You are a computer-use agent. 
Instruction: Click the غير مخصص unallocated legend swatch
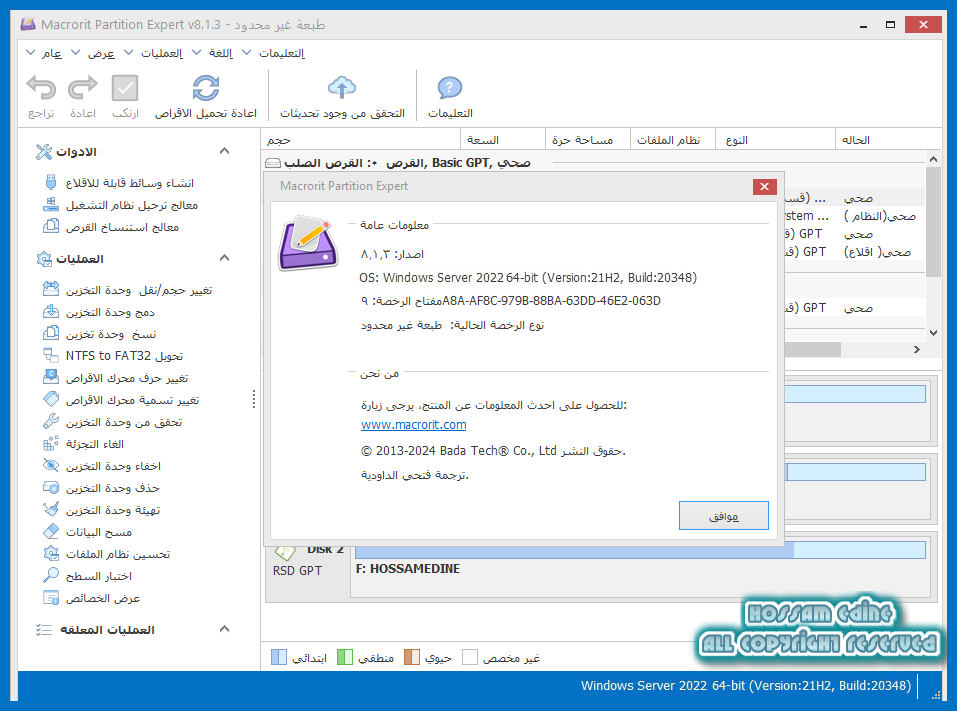point(470,657)
